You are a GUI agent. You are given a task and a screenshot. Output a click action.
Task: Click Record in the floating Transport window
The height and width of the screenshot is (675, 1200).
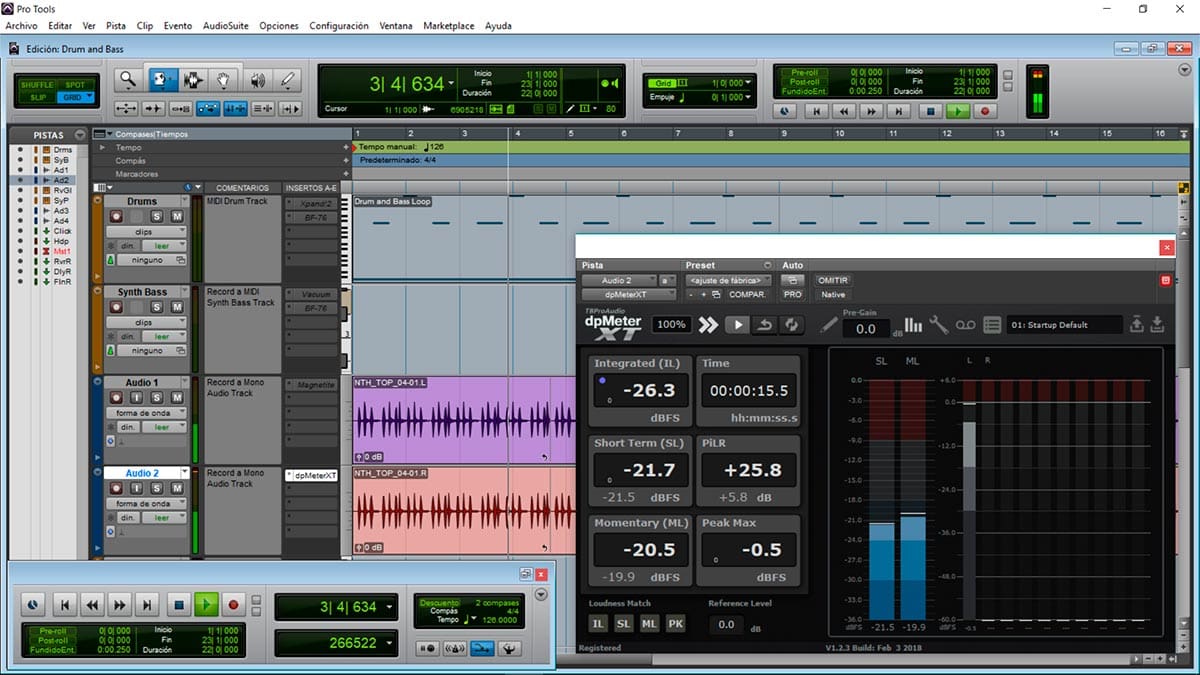[x=234, y=604]
